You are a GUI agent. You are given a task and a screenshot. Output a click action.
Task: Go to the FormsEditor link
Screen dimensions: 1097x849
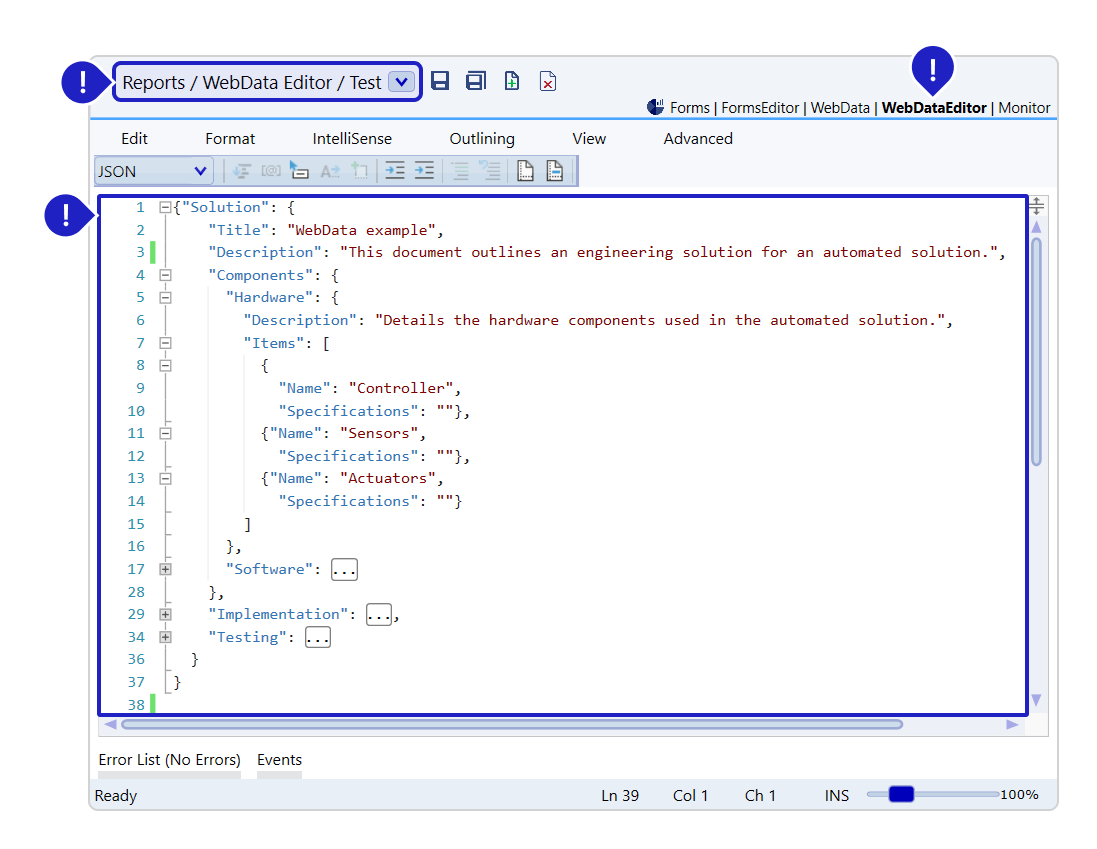point(761,108)
